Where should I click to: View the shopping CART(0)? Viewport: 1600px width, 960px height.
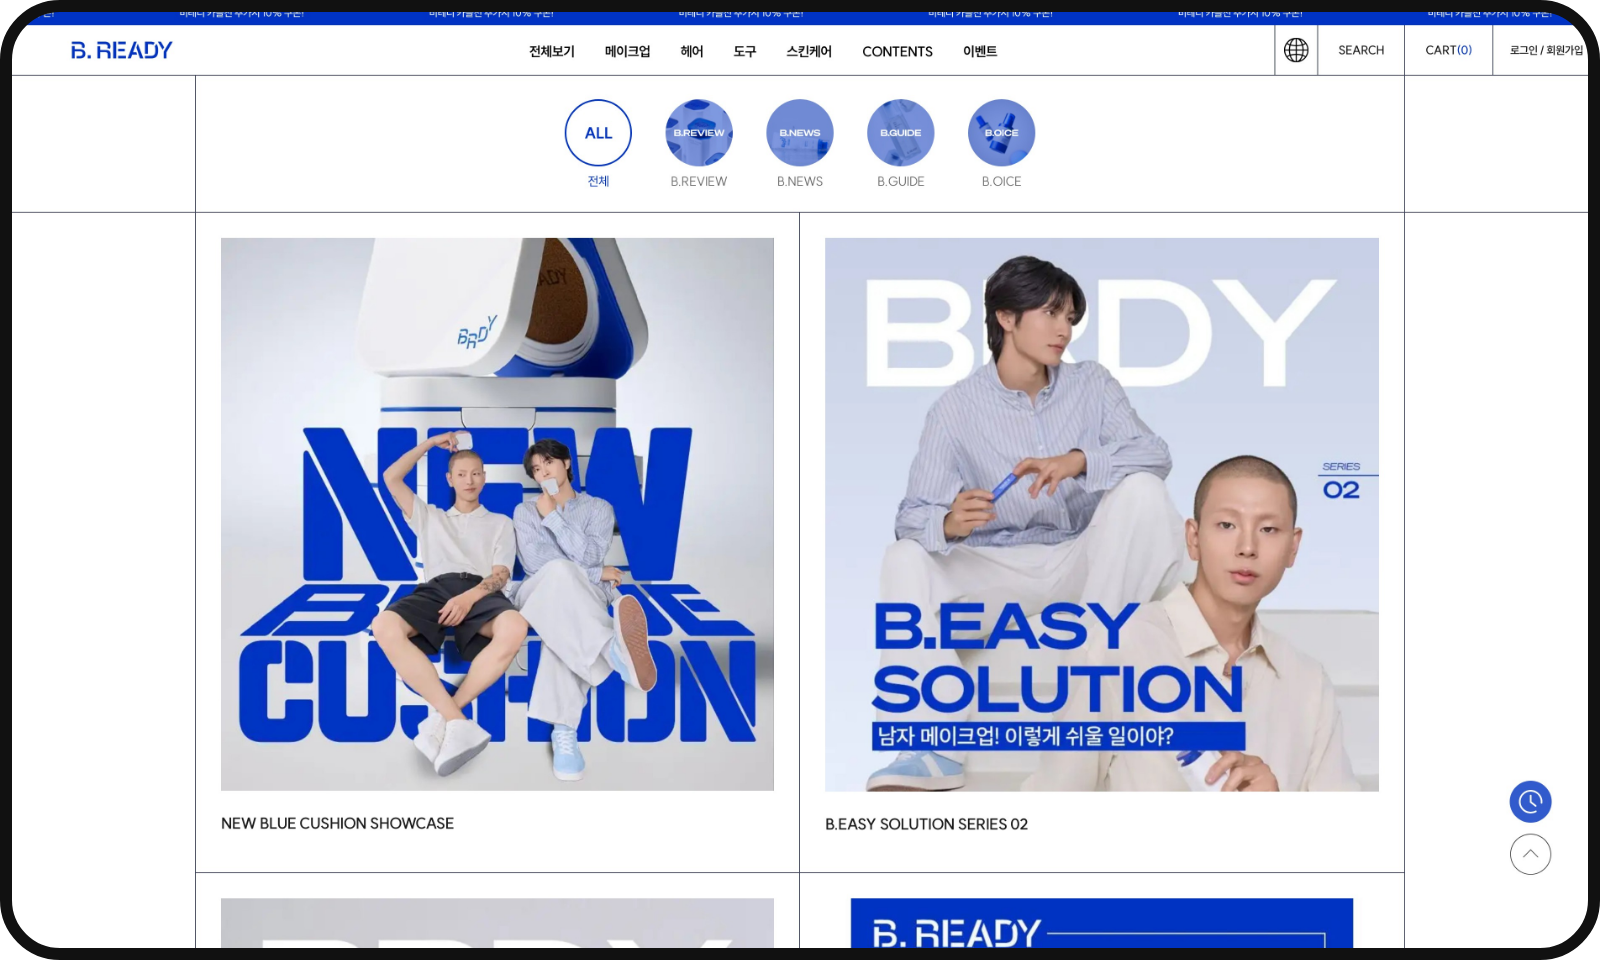tap(1448, 49)
